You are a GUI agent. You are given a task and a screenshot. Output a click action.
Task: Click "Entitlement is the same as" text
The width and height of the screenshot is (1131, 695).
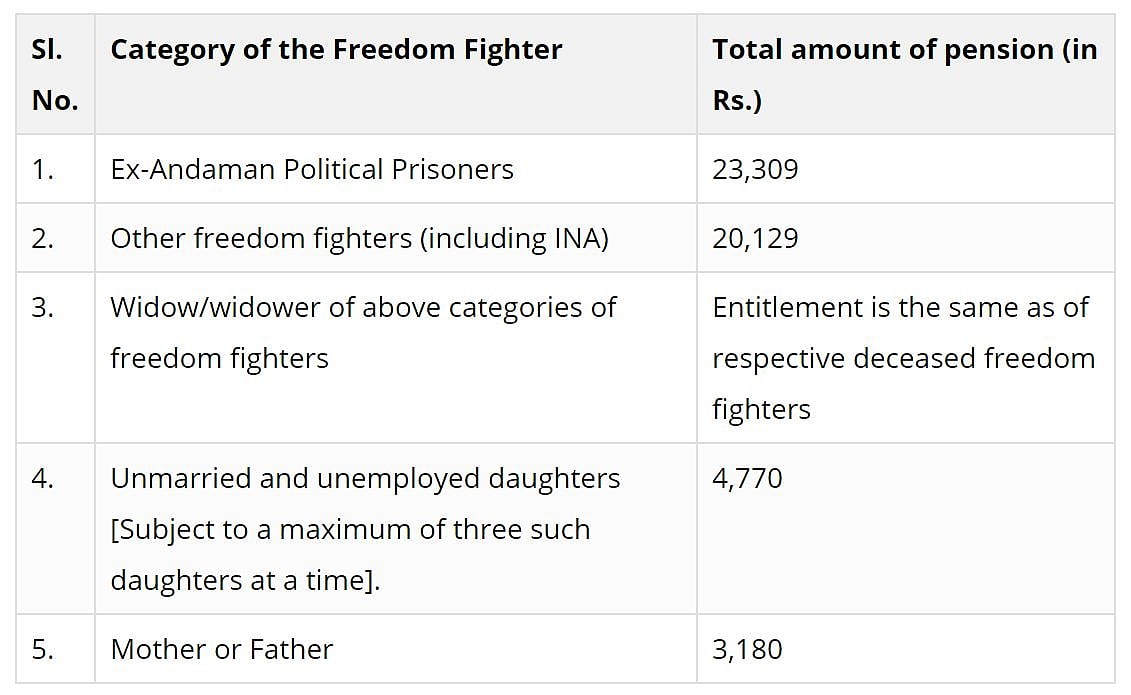pos(900,307)
